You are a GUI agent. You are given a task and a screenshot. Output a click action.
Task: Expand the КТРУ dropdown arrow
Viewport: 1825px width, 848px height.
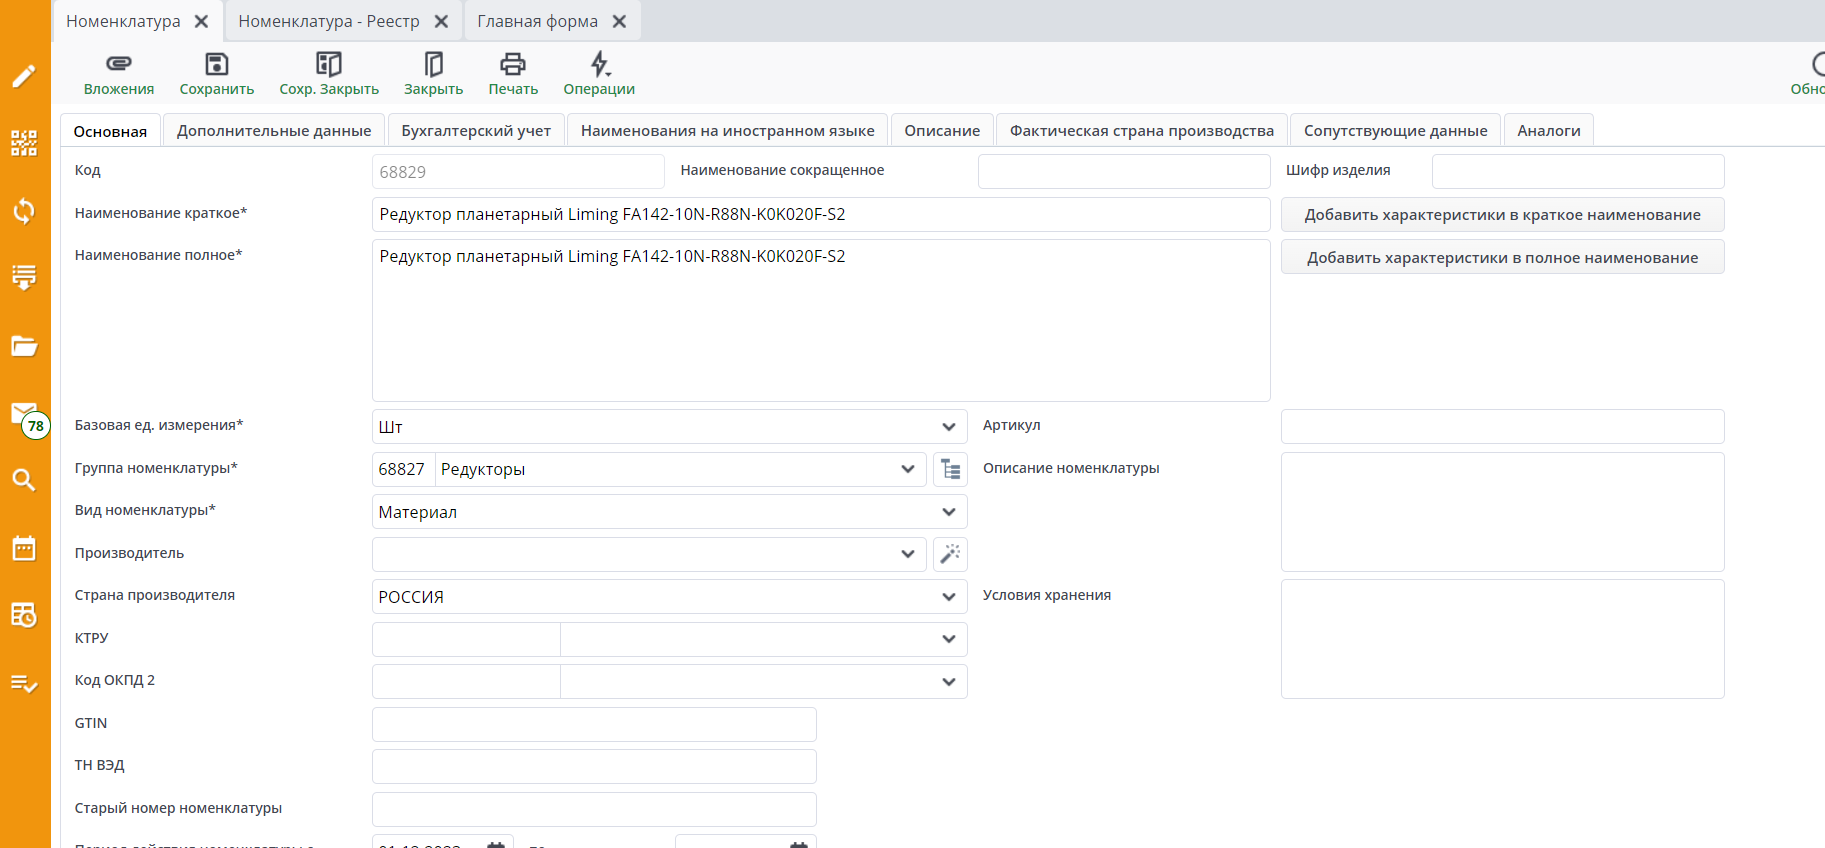(x=948, y=639)
